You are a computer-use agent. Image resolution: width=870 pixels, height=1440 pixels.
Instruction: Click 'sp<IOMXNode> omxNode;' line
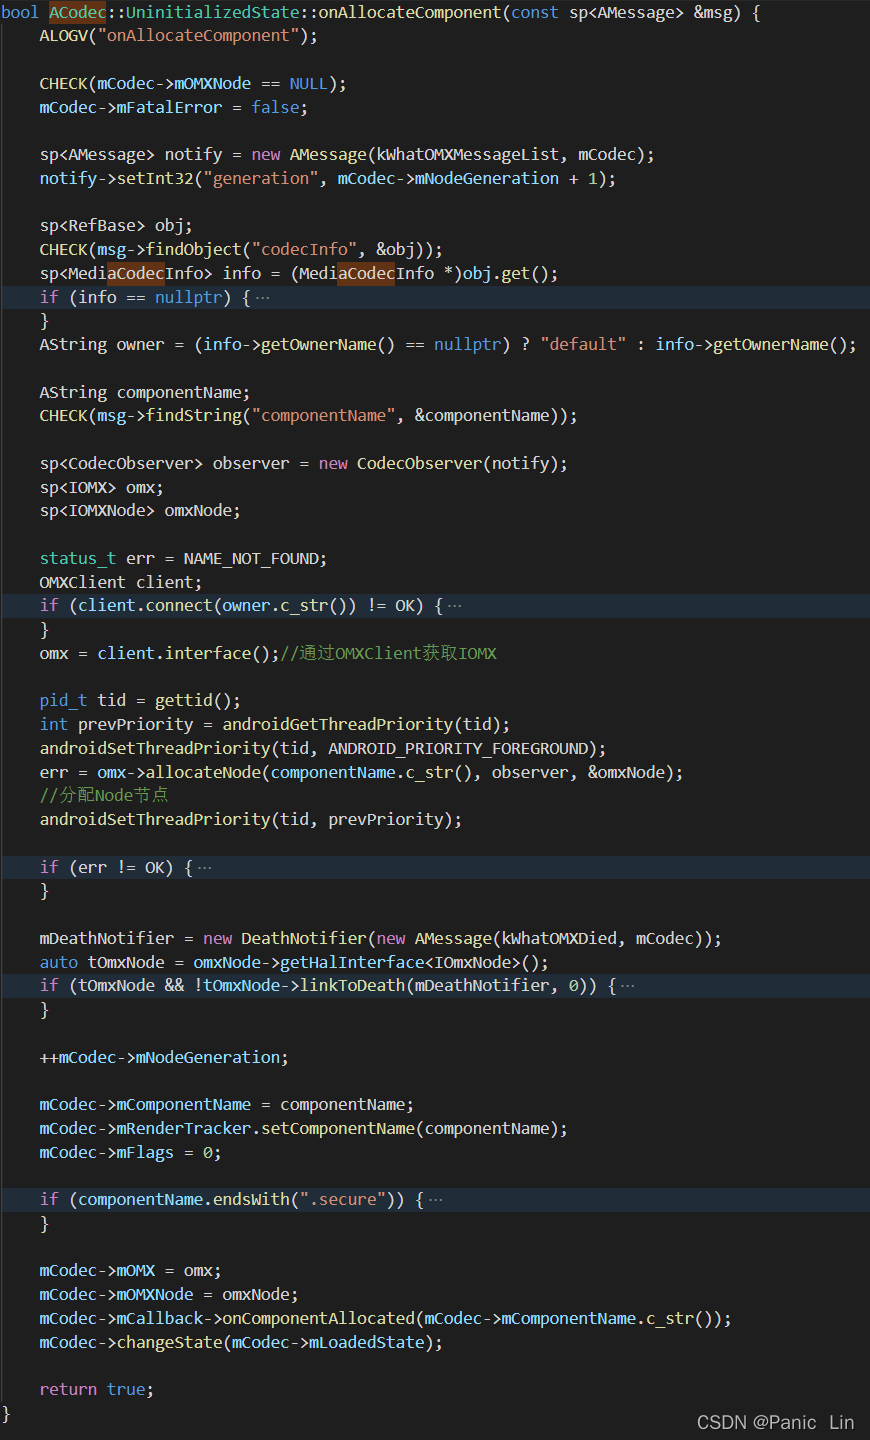(140, 511)
